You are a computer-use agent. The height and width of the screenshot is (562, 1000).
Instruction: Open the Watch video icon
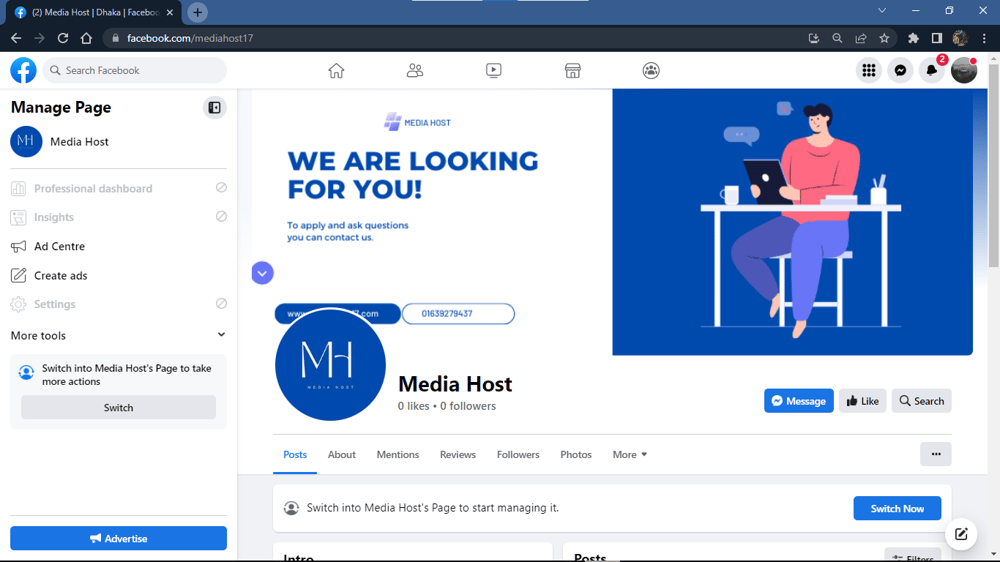point(494,70)
